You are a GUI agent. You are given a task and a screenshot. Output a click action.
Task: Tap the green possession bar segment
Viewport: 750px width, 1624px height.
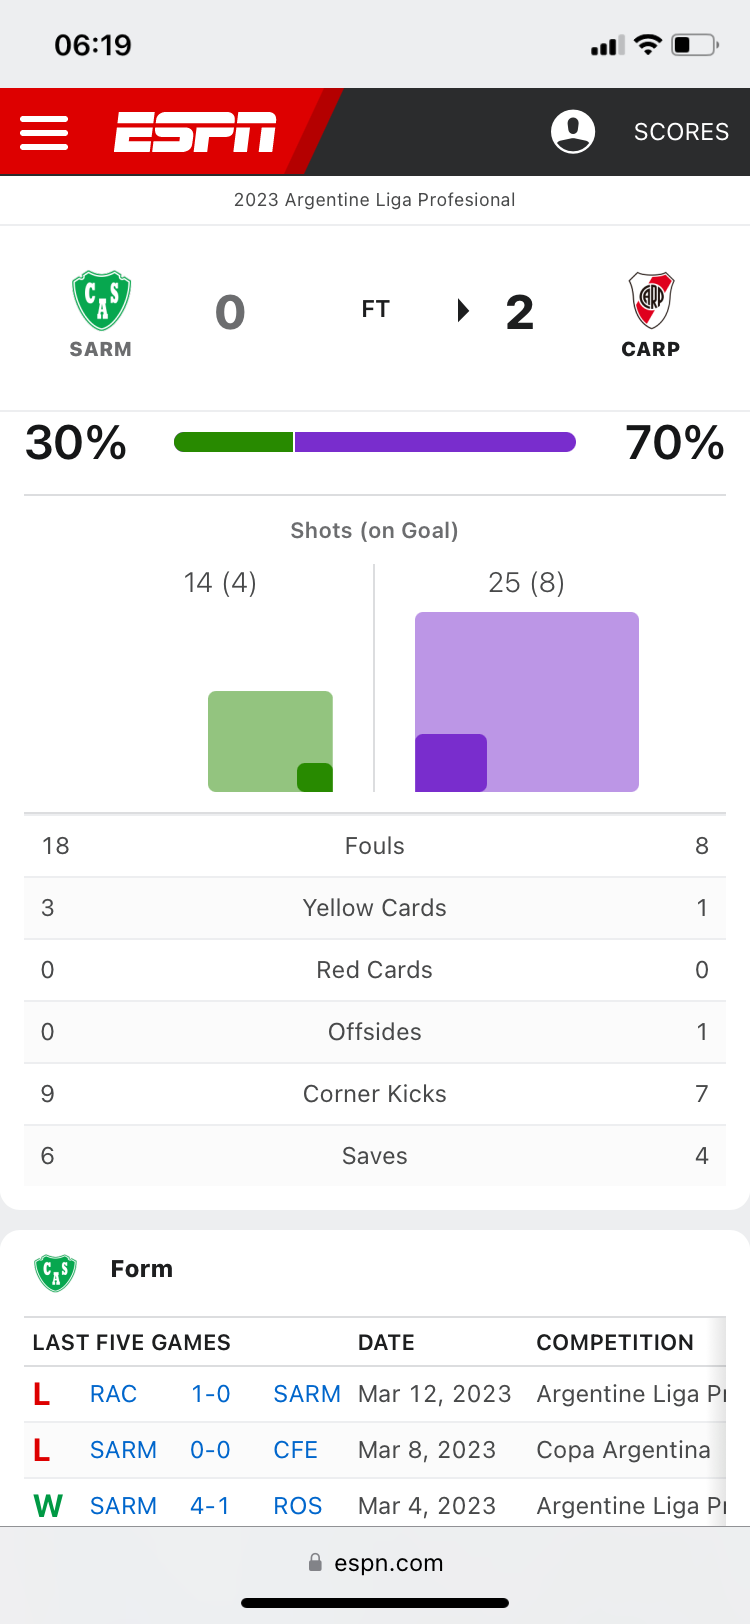pyautogui.click(x=234, y=442)
